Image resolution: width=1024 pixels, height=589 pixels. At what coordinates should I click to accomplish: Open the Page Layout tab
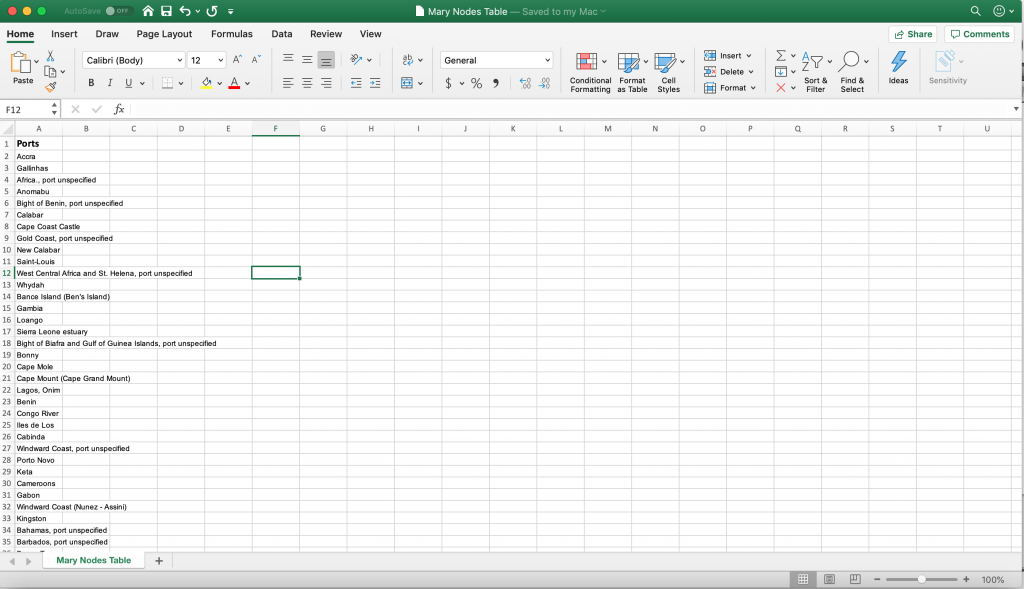pyautogui.click(x=164, y=34)
